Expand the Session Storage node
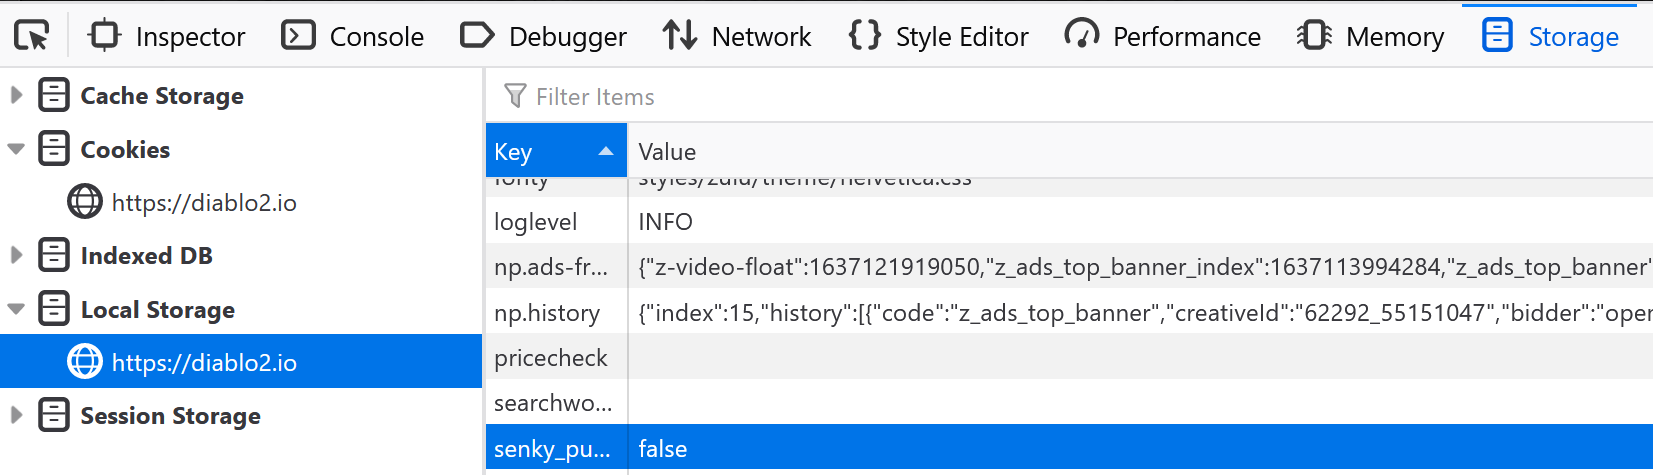 (x=16, y=416)
